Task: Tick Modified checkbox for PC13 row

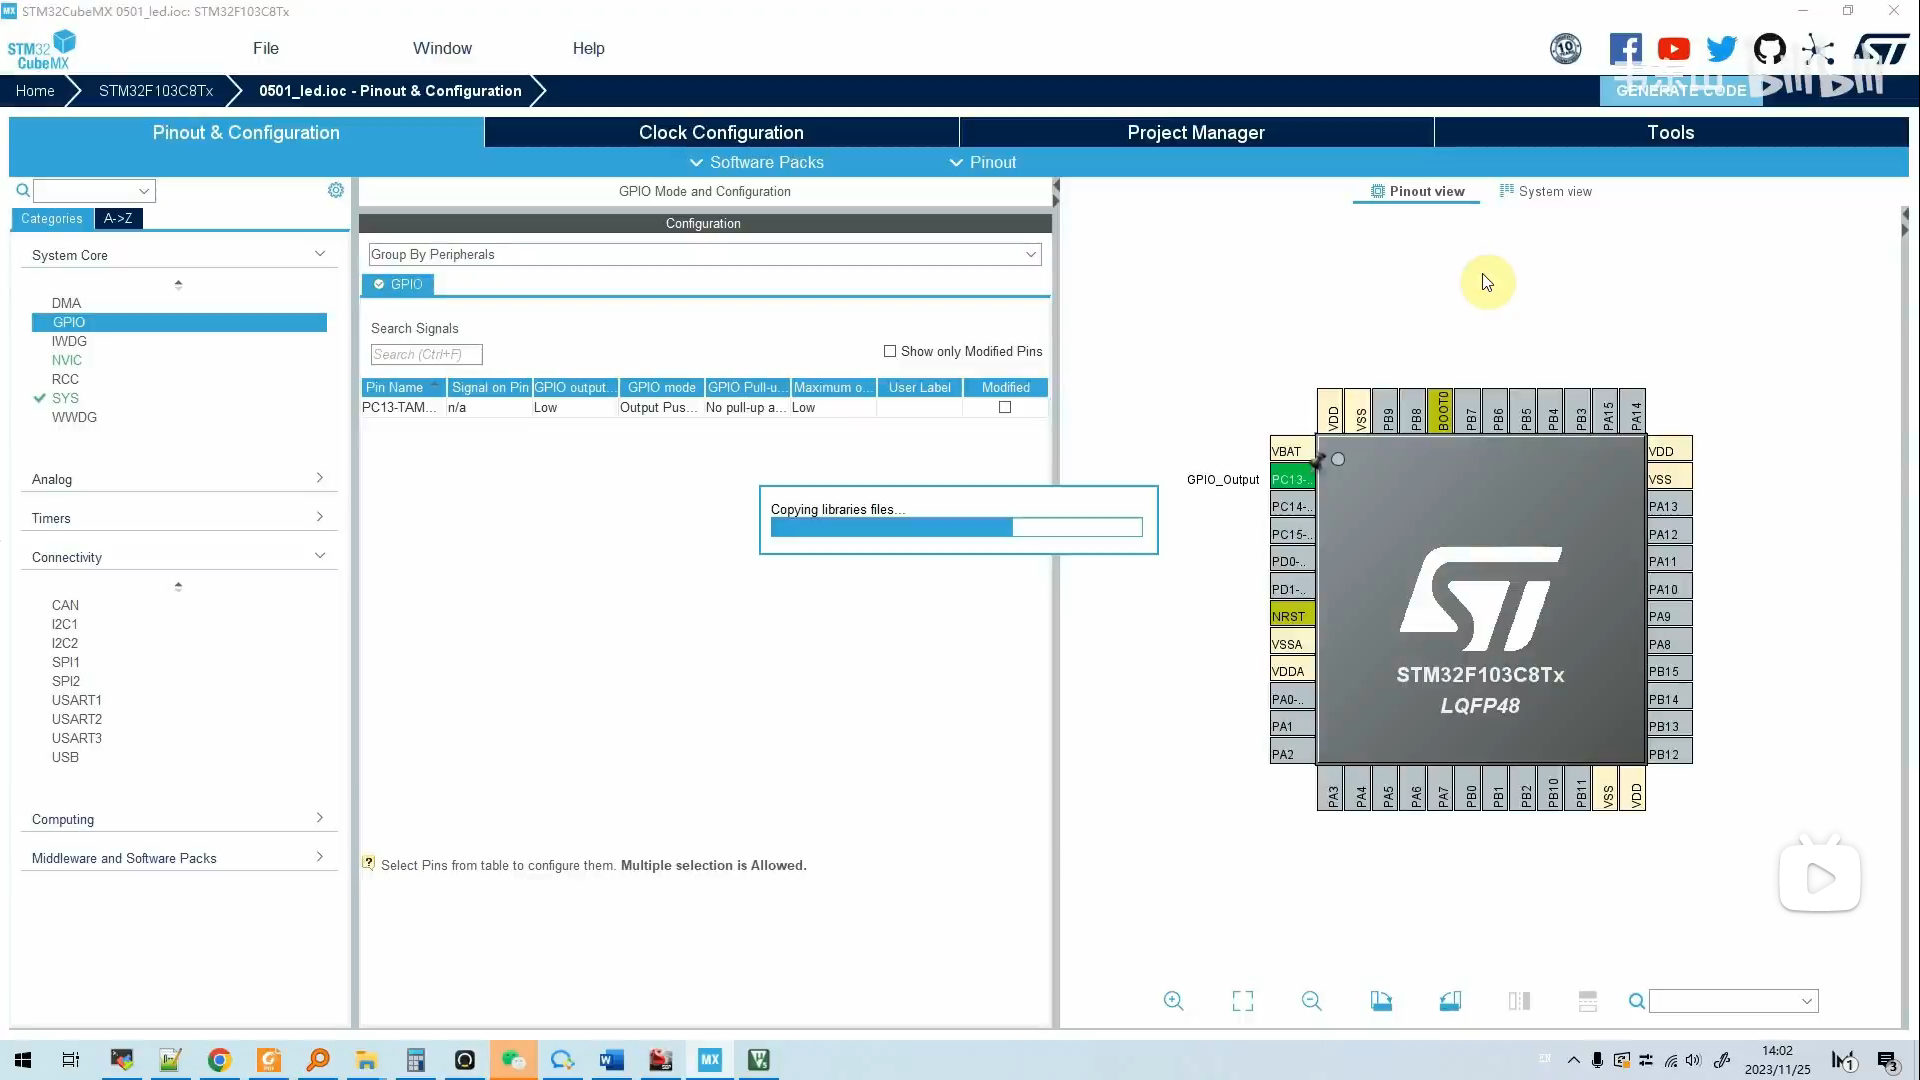Action: (1005, 407)
